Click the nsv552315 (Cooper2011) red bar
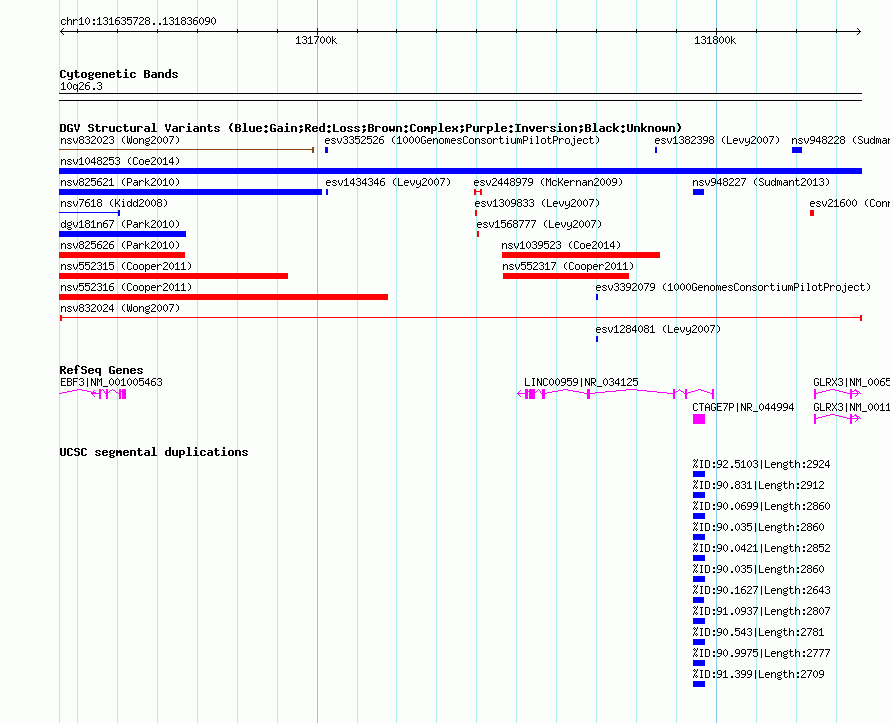Screen dimensions: 890x723 pyautogui.click(x=174, y=276)
